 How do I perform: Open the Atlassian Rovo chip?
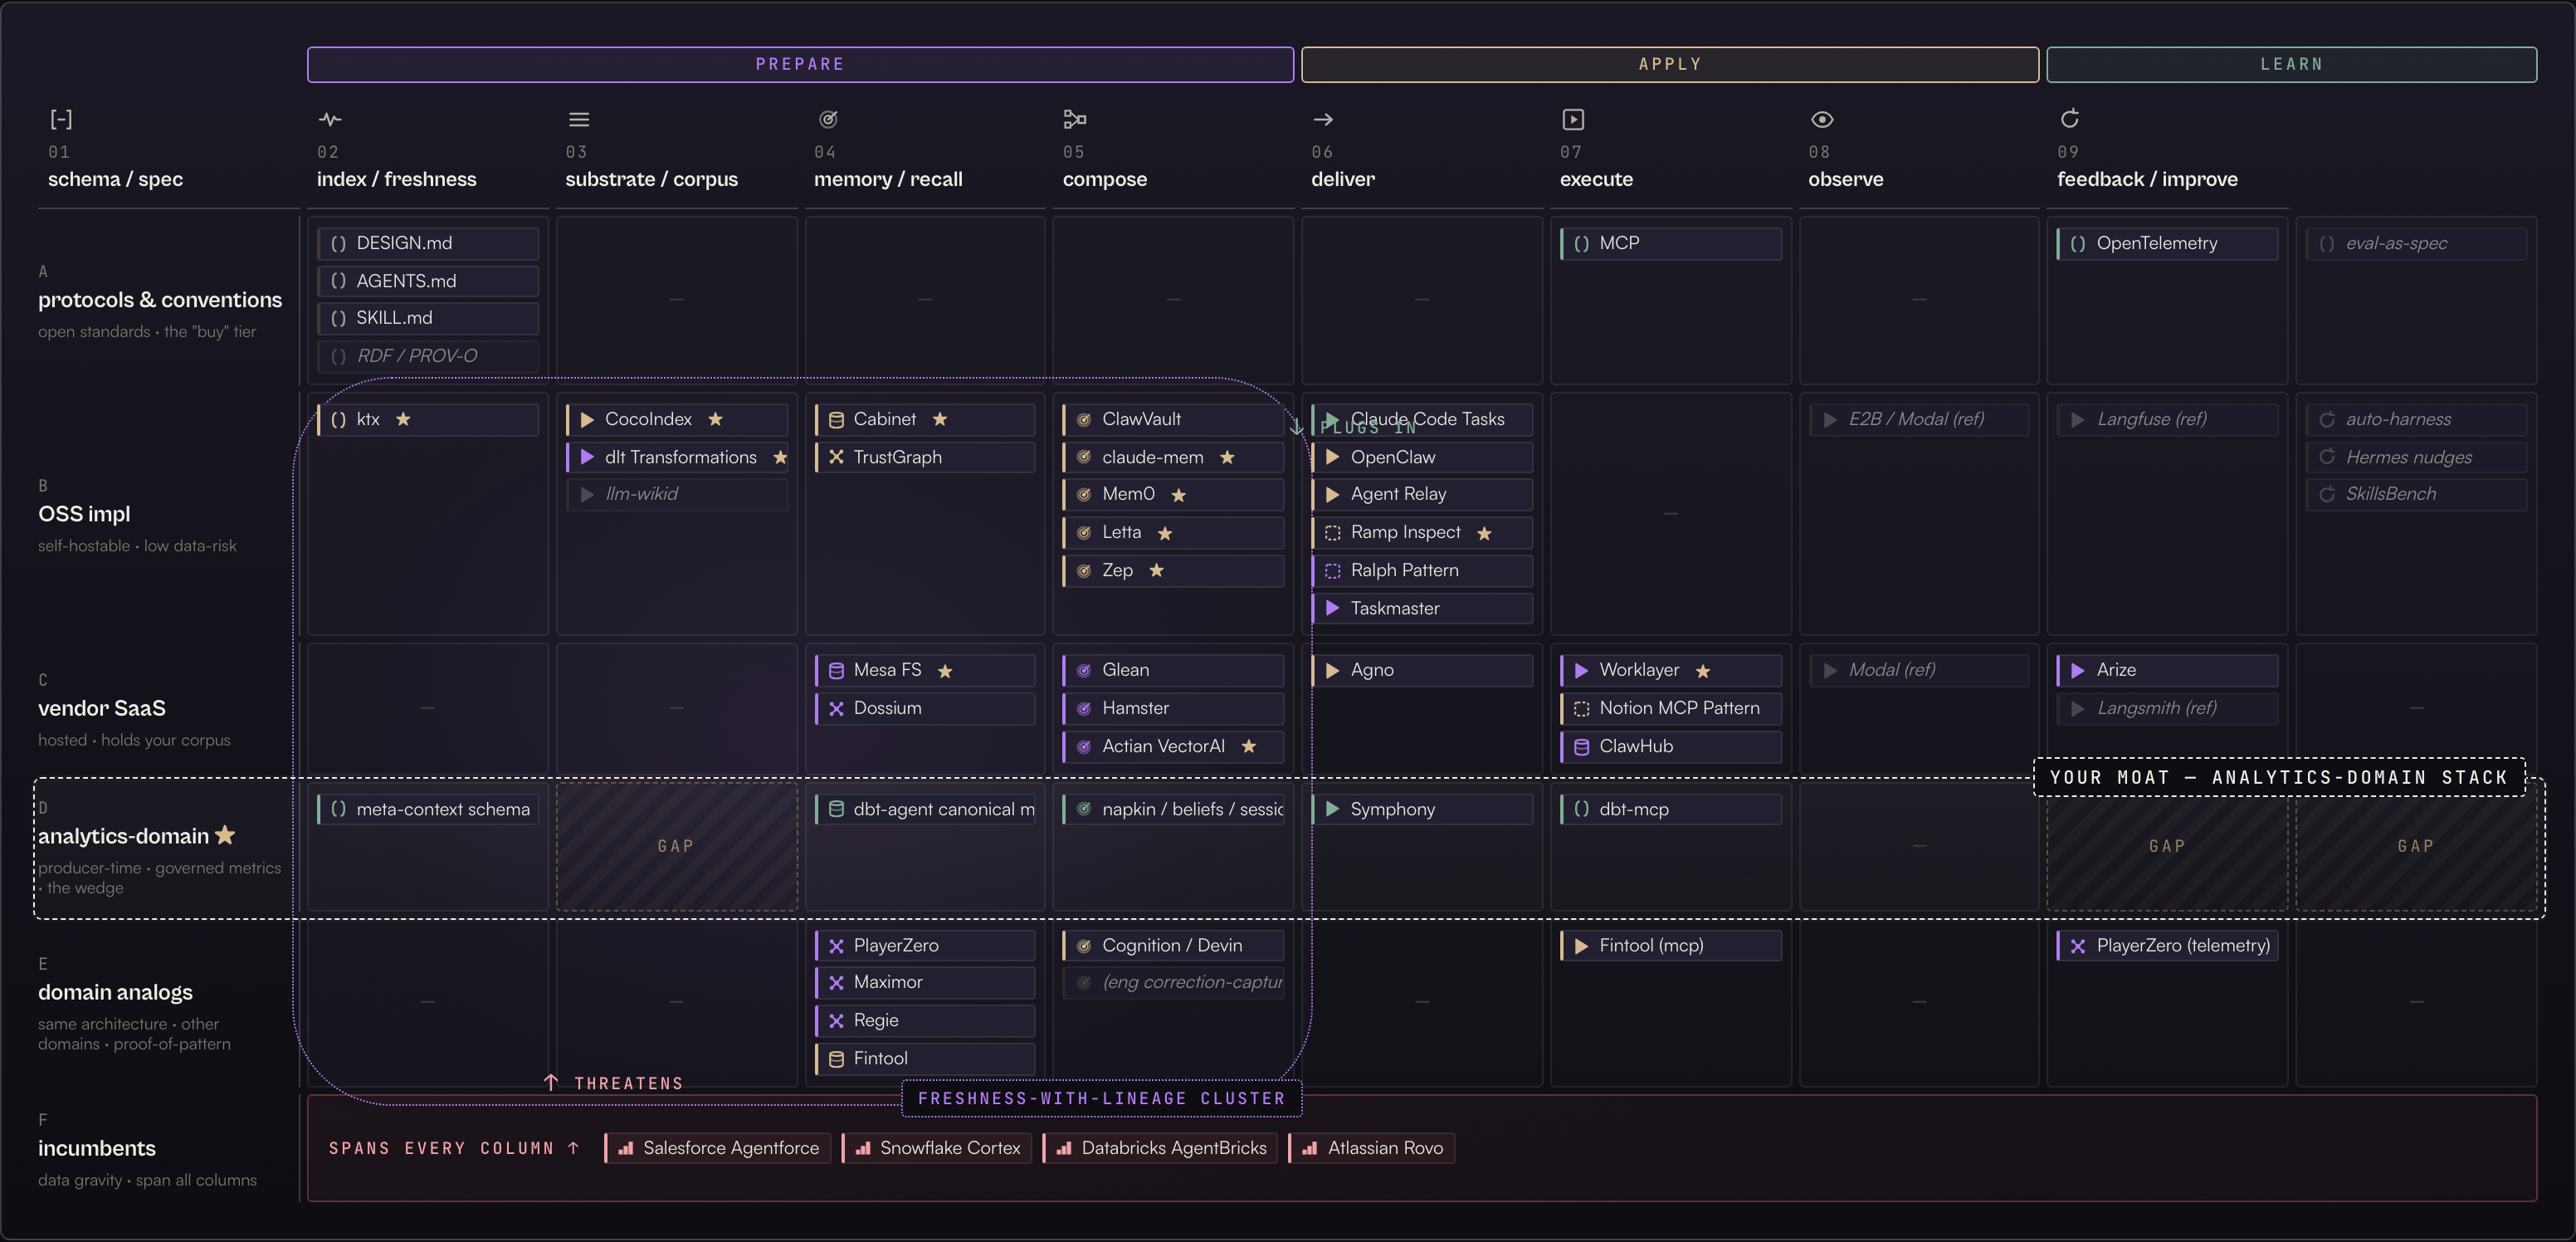(x=1373, y=1148)
